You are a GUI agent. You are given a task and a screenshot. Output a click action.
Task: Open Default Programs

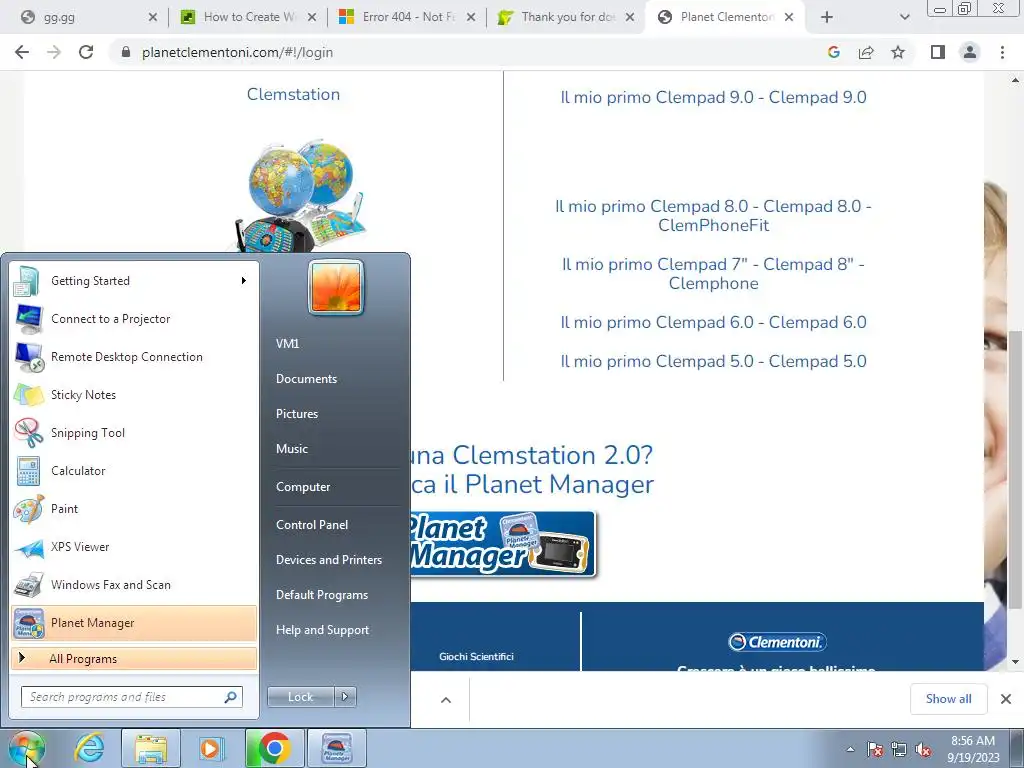321,595
